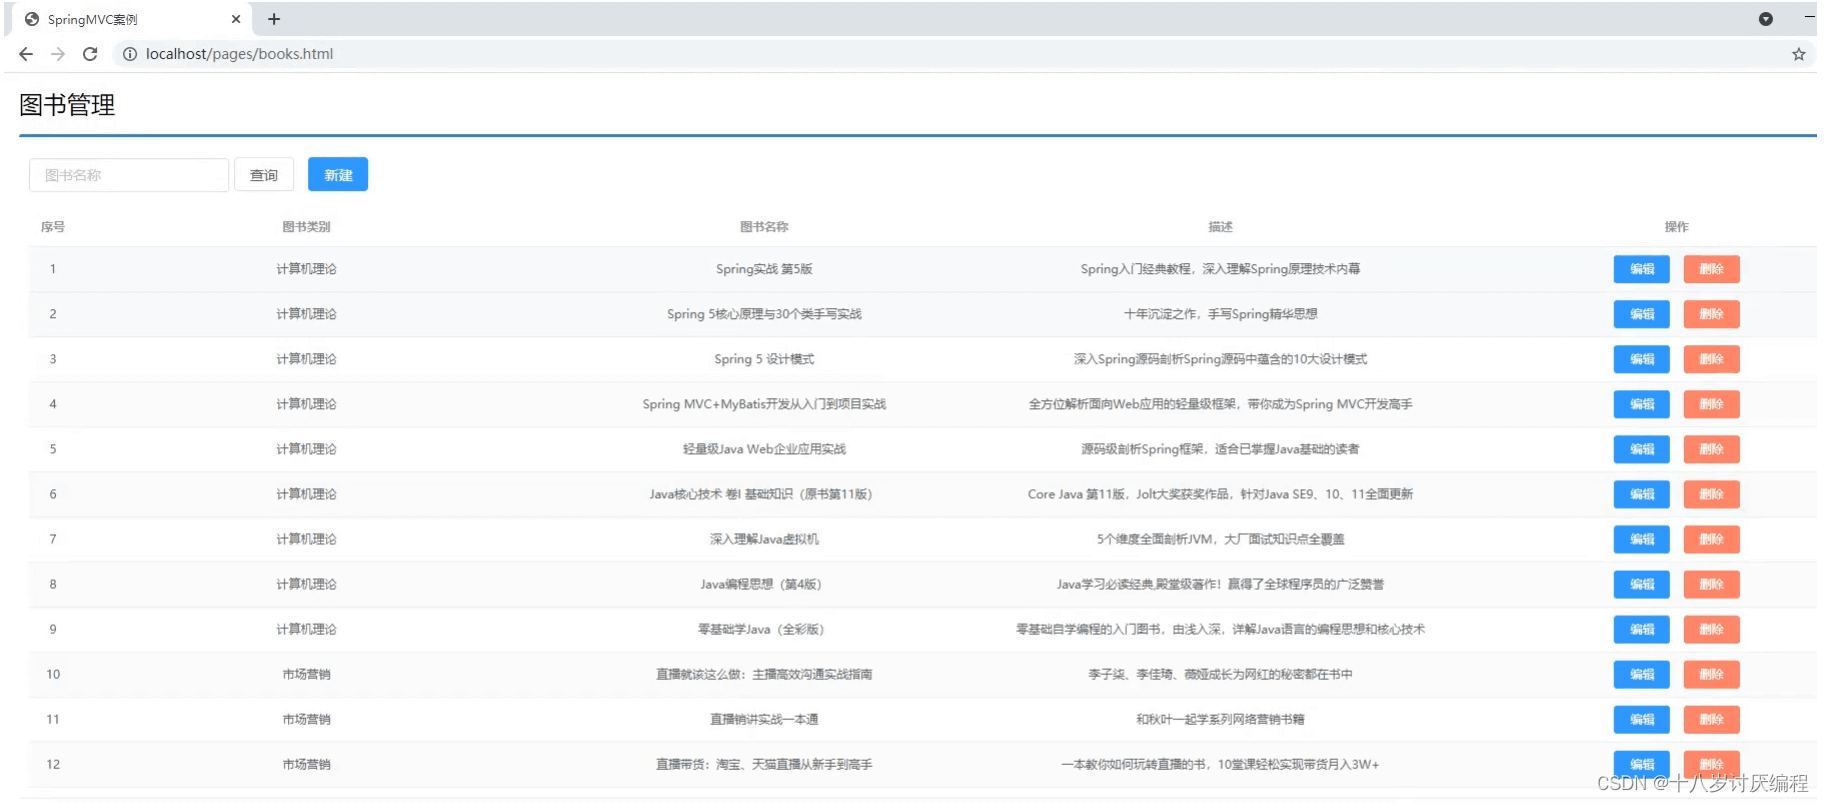The width and height of the screenshot is (1824, 803).
Task: Edit the 直播销讲实战一本通 book
Action: pyautogui.click(x=1641, y=719)
